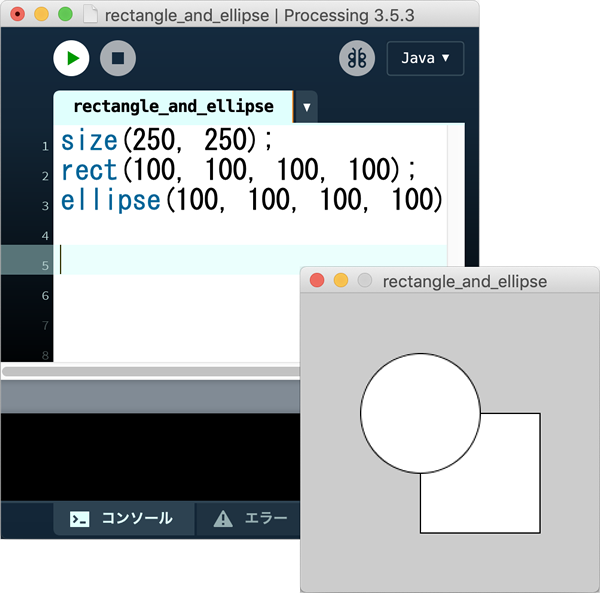Image resolution: width=600 pixels, height=593 pixels.
Task: Click the editor's horizontal scrollbar
Action: (x=150, y=371)
